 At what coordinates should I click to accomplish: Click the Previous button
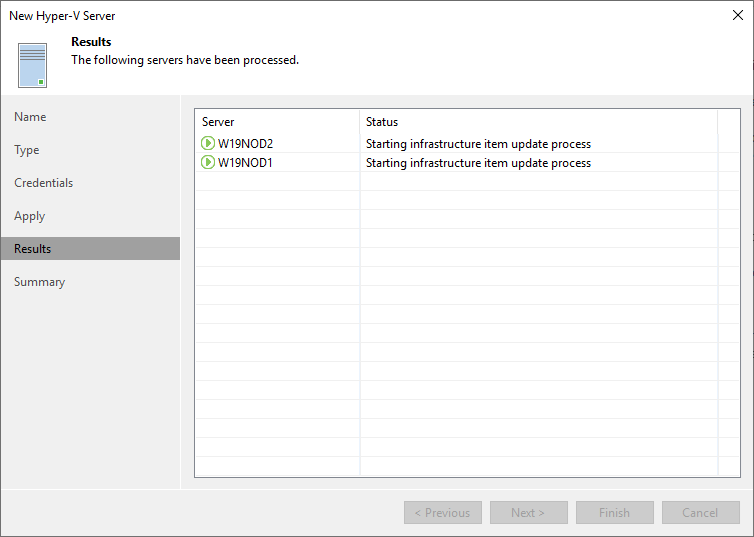coord(443,512)
